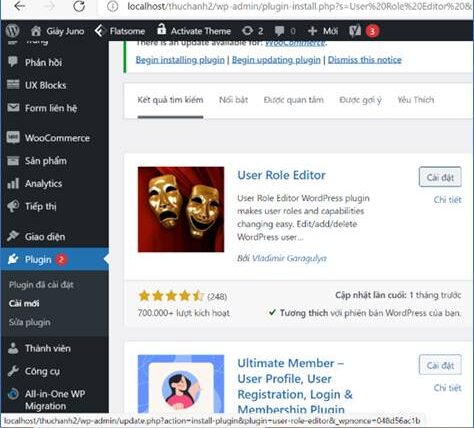Open Chi tiết for User Role Editor
This screenshot has width=474, height=428.
coord(447,200)
